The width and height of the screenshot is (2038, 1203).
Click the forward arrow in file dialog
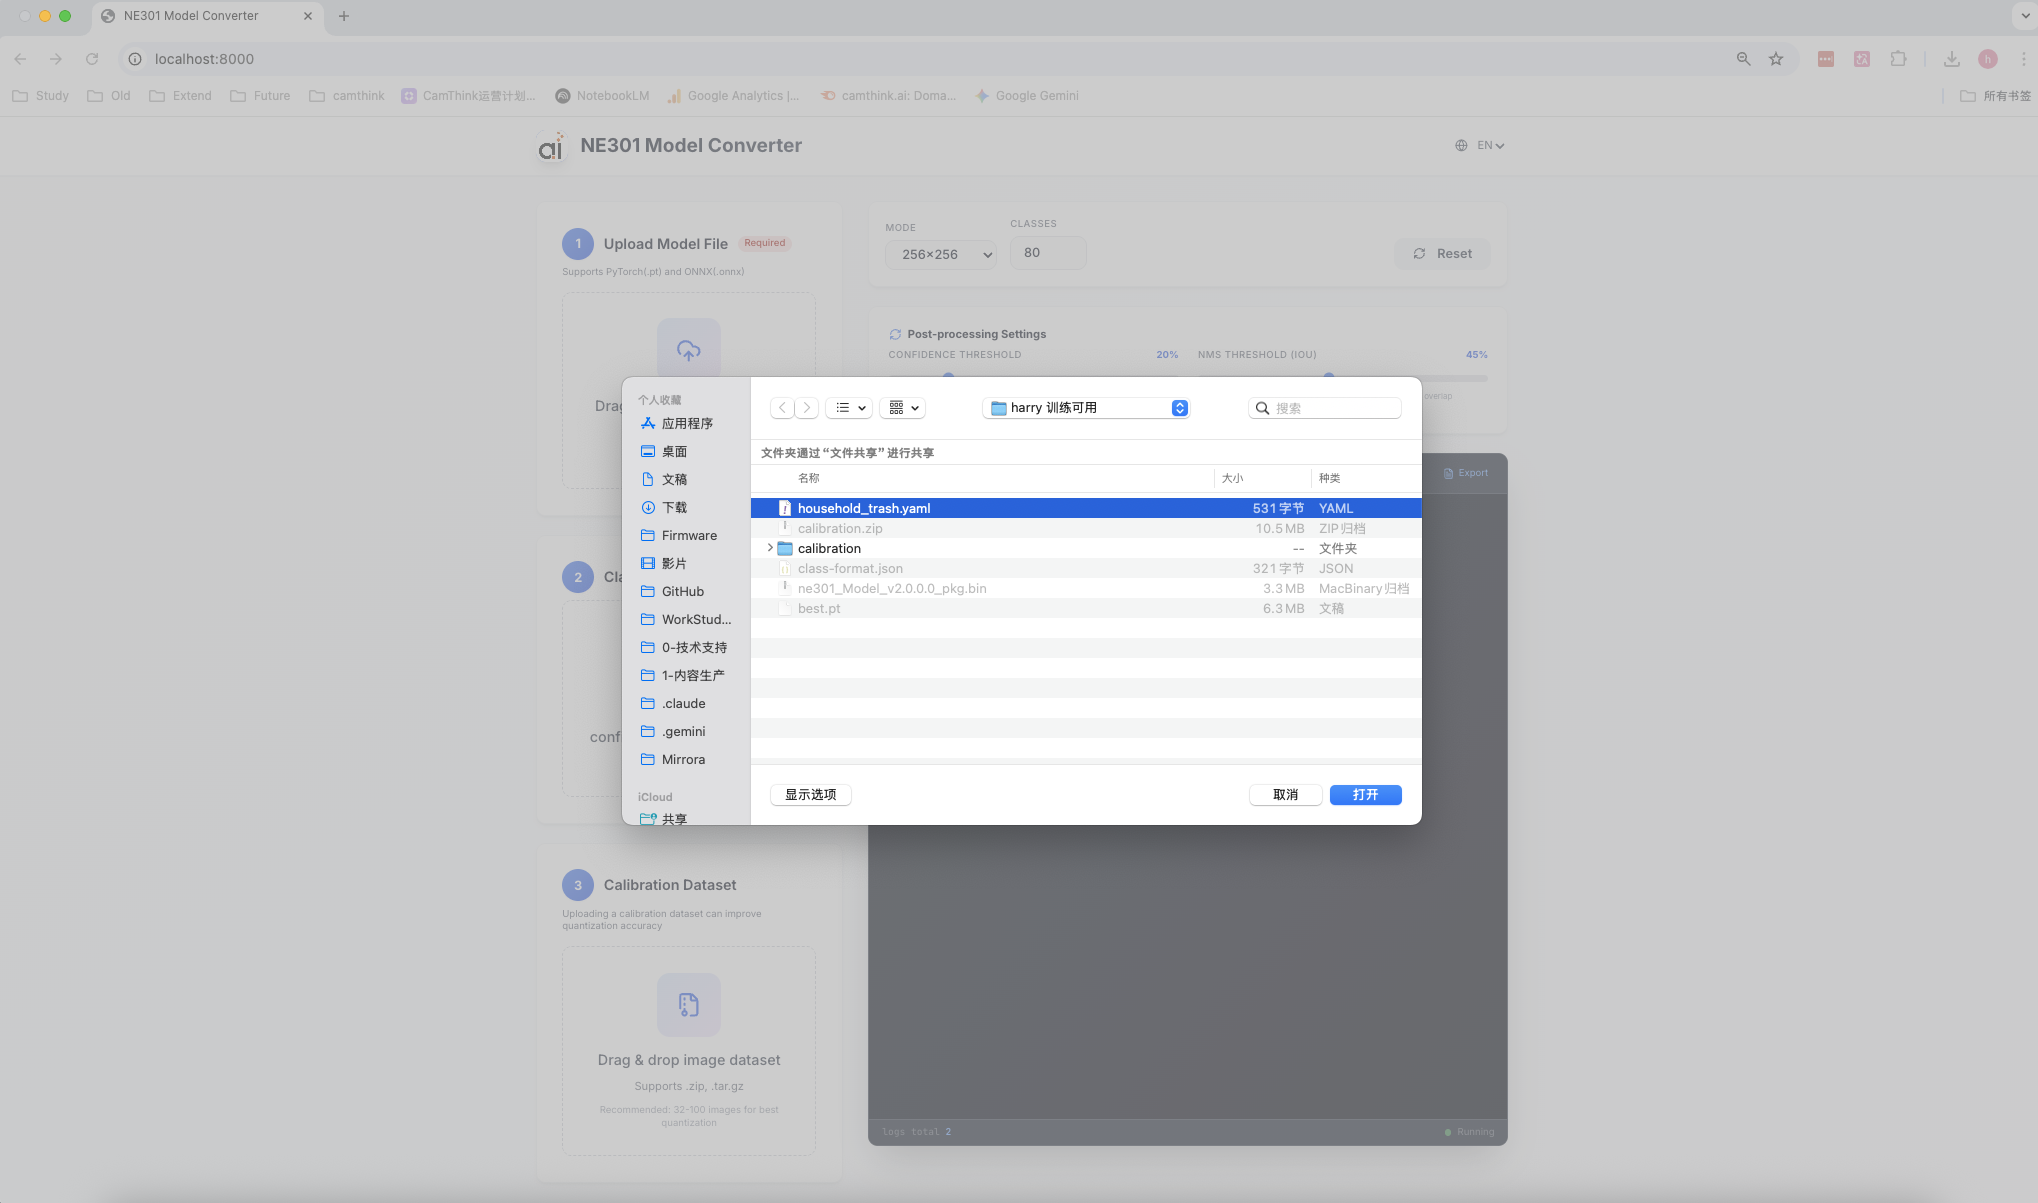click(x=807, y=408)
